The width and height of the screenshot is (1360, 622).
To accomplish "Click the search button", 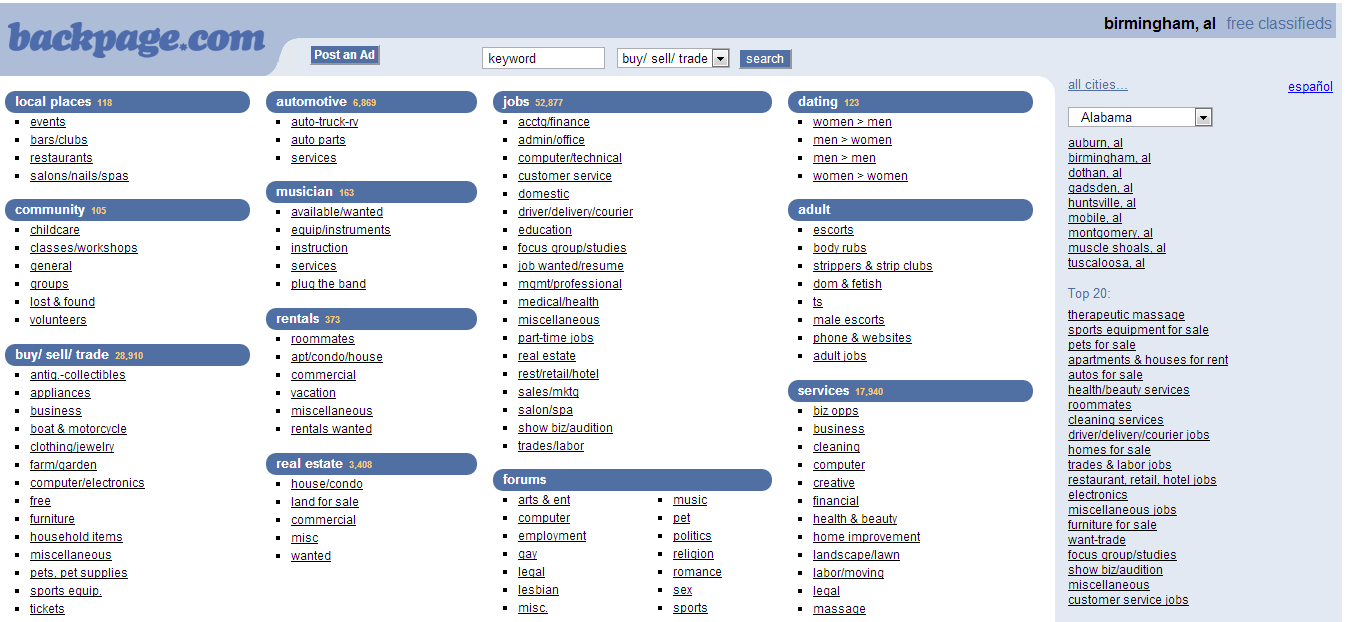I will pos(765,59).
